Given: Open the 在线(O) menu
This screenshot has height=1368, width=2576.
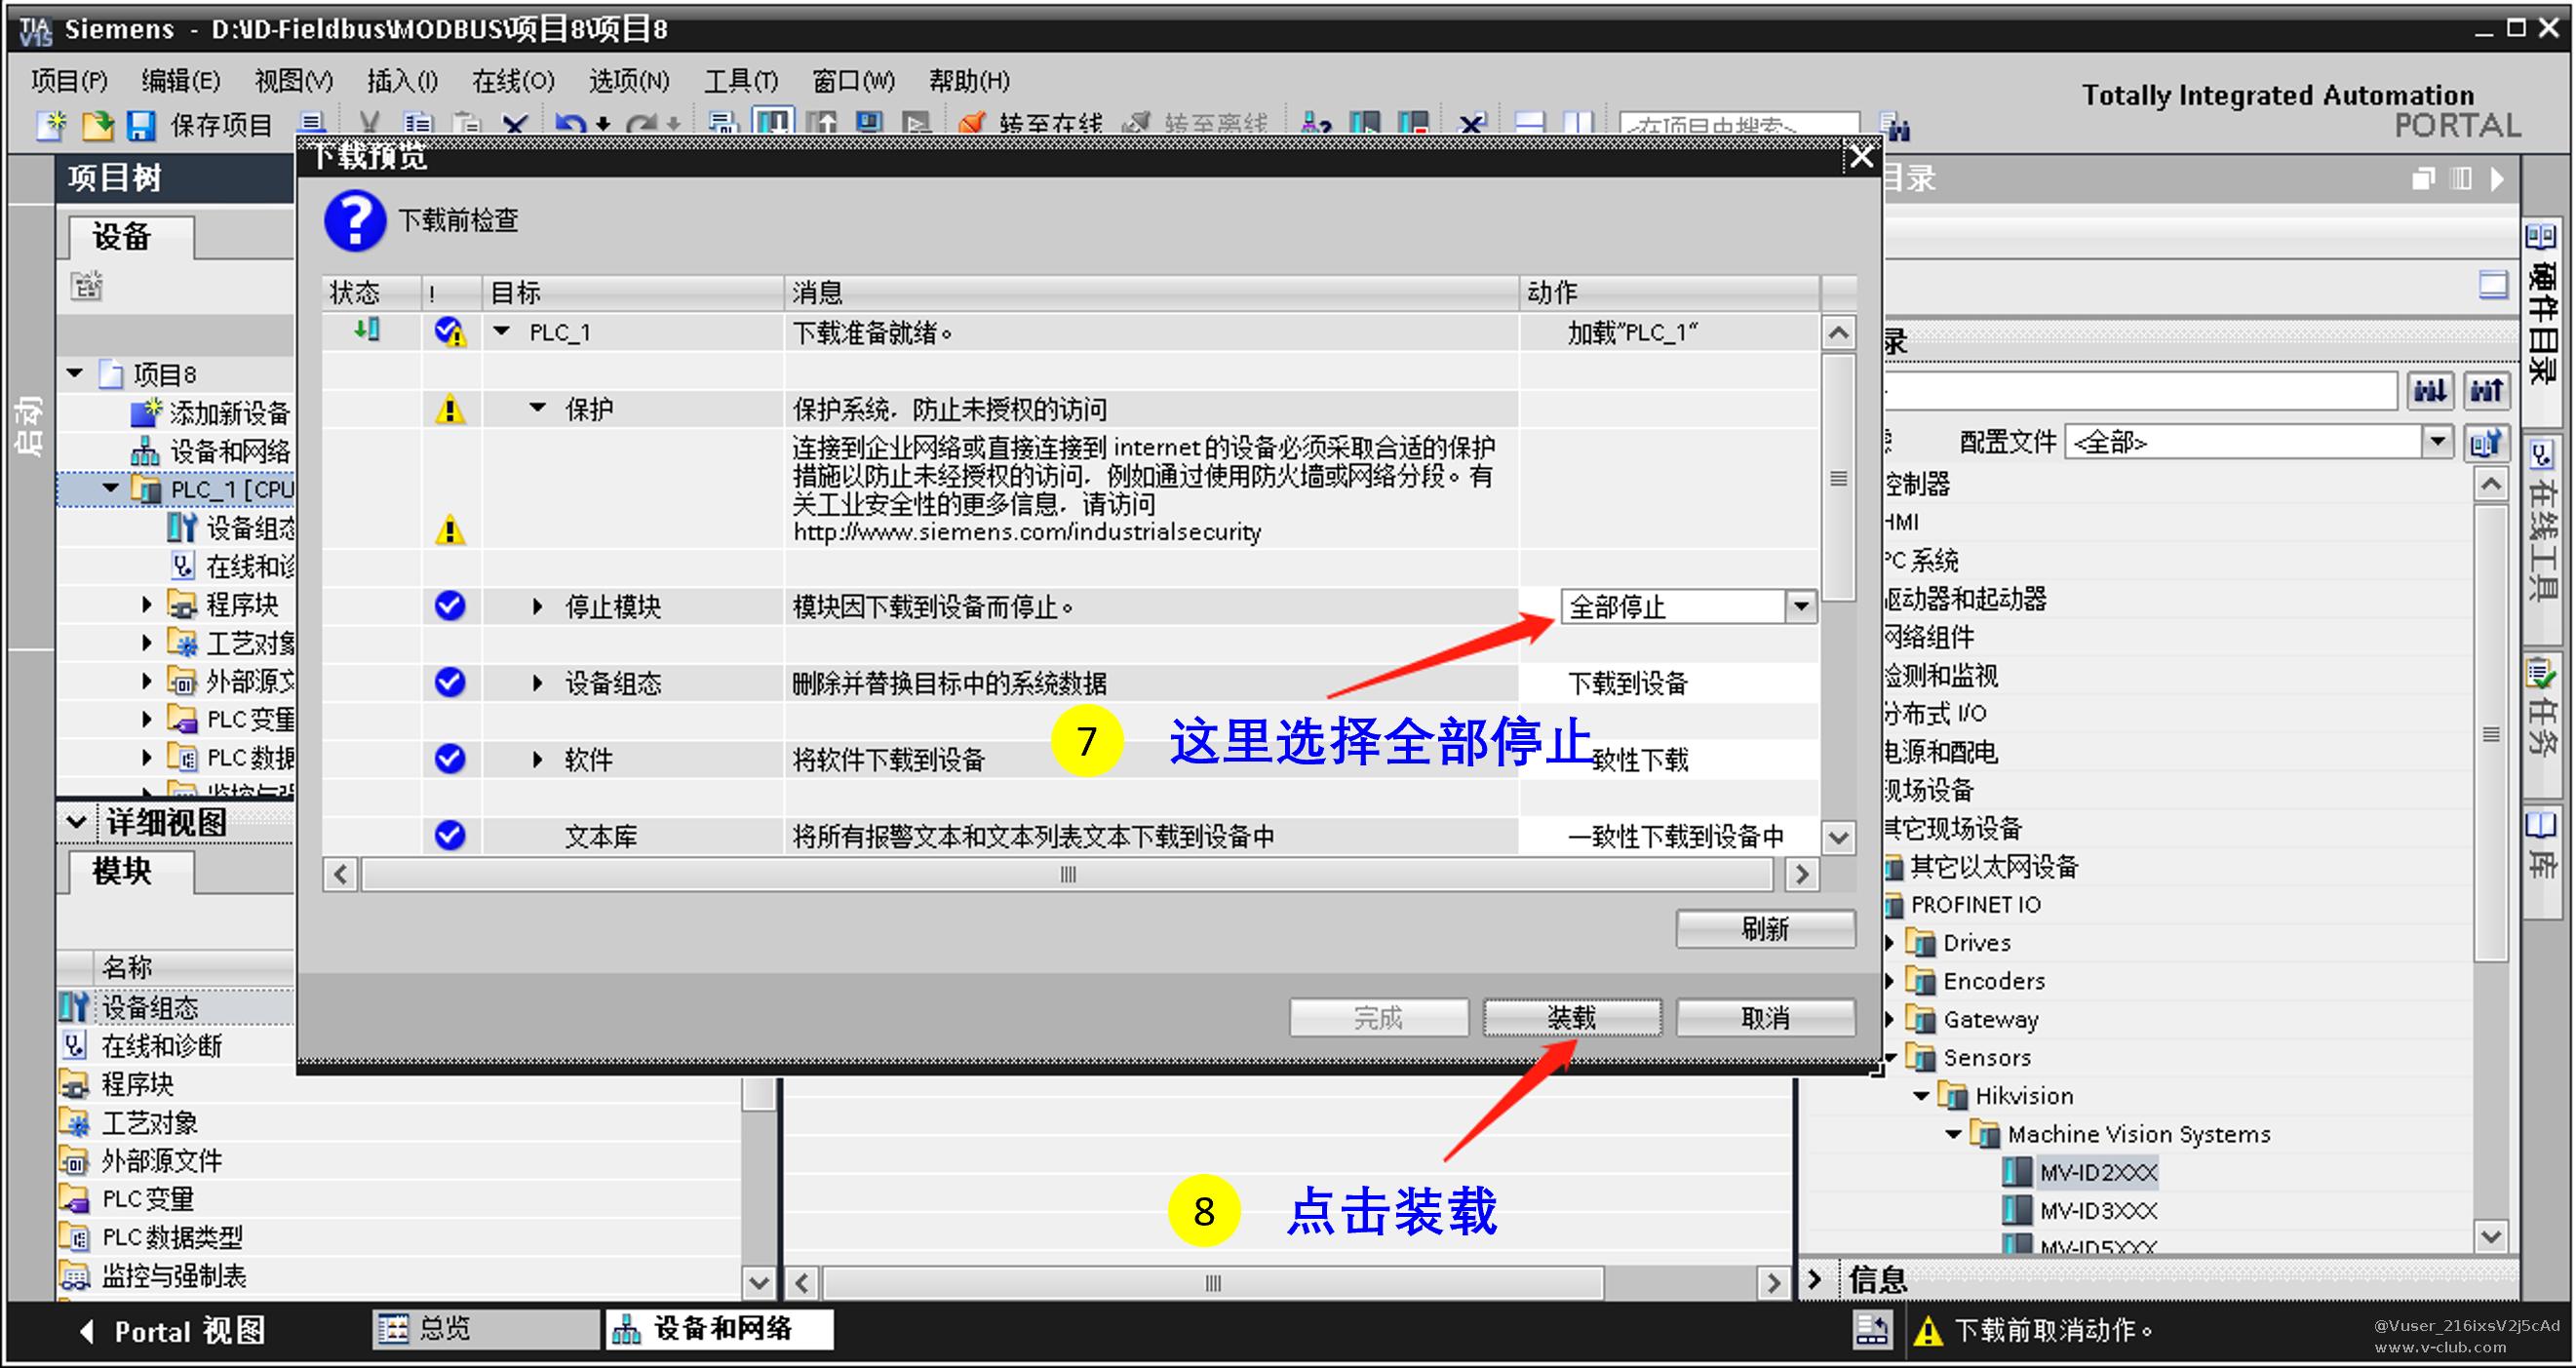Looking at the screenshot, I should tap(513, 80).
